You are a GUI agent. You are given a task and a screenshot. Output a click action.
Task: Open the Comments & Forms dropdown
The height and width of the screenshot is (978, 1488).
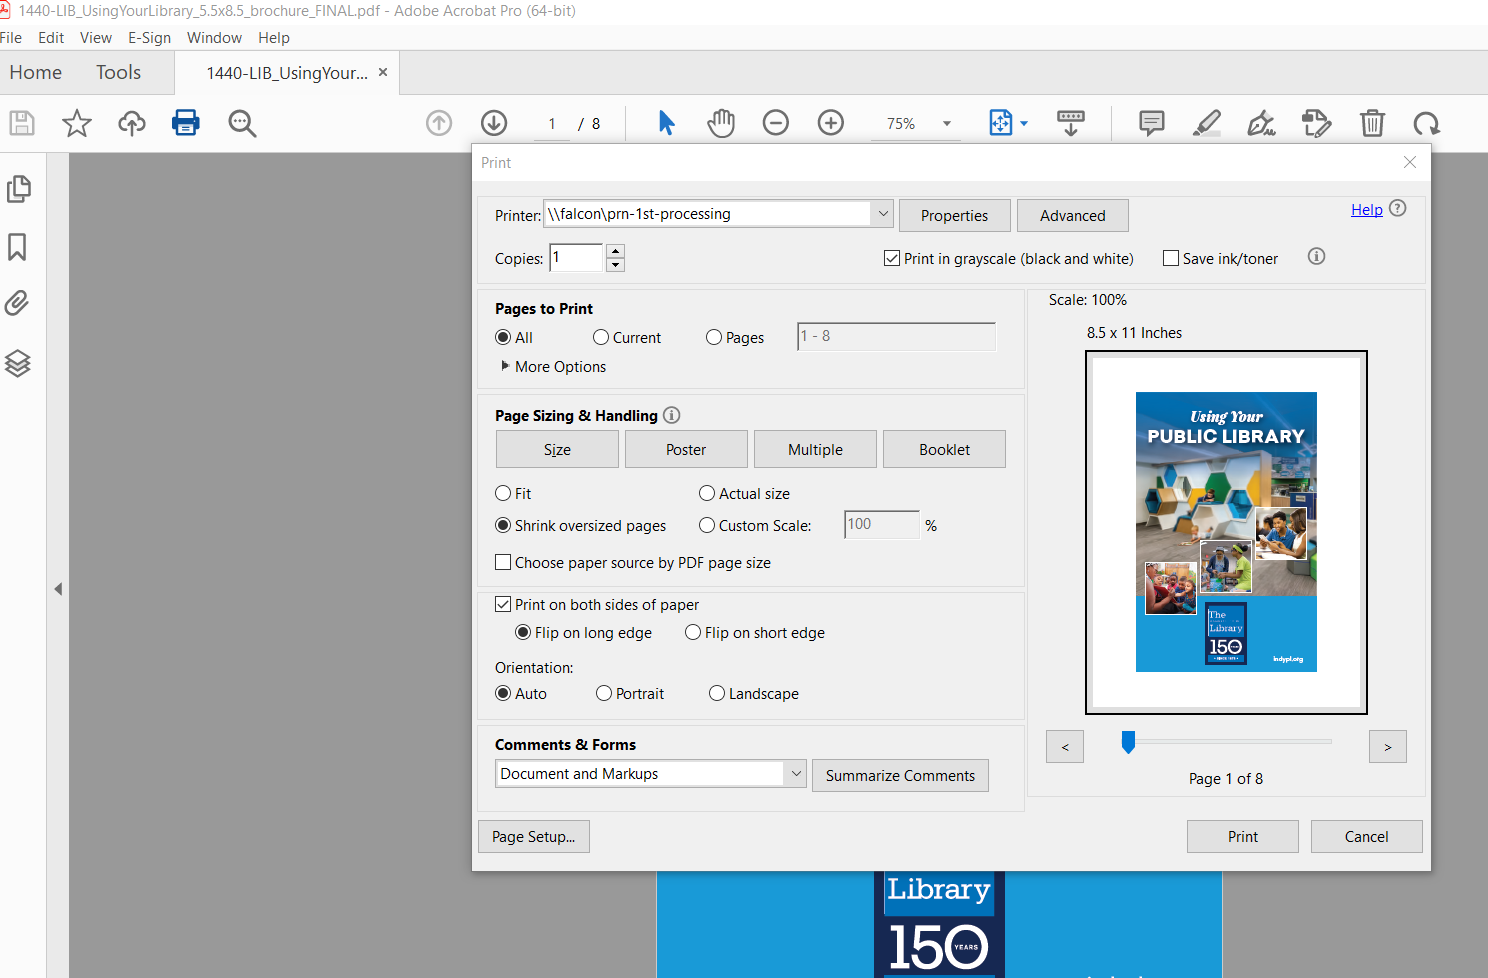point(796,773)
